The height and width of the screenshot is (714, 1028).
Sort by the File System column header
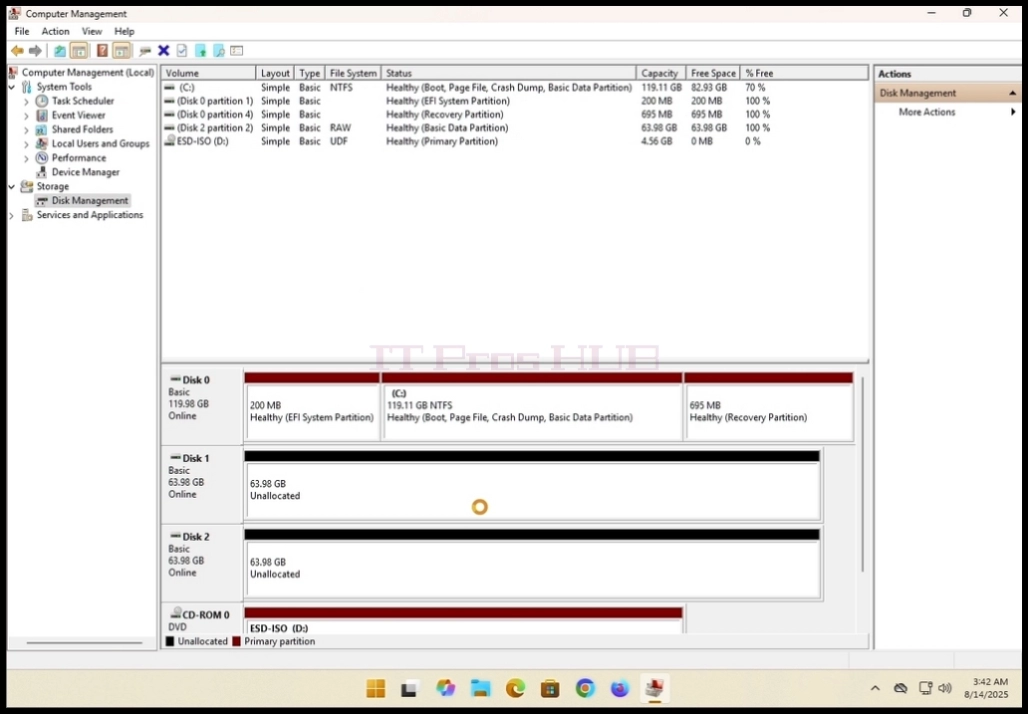pyautogui.click(x=353, y=73)
